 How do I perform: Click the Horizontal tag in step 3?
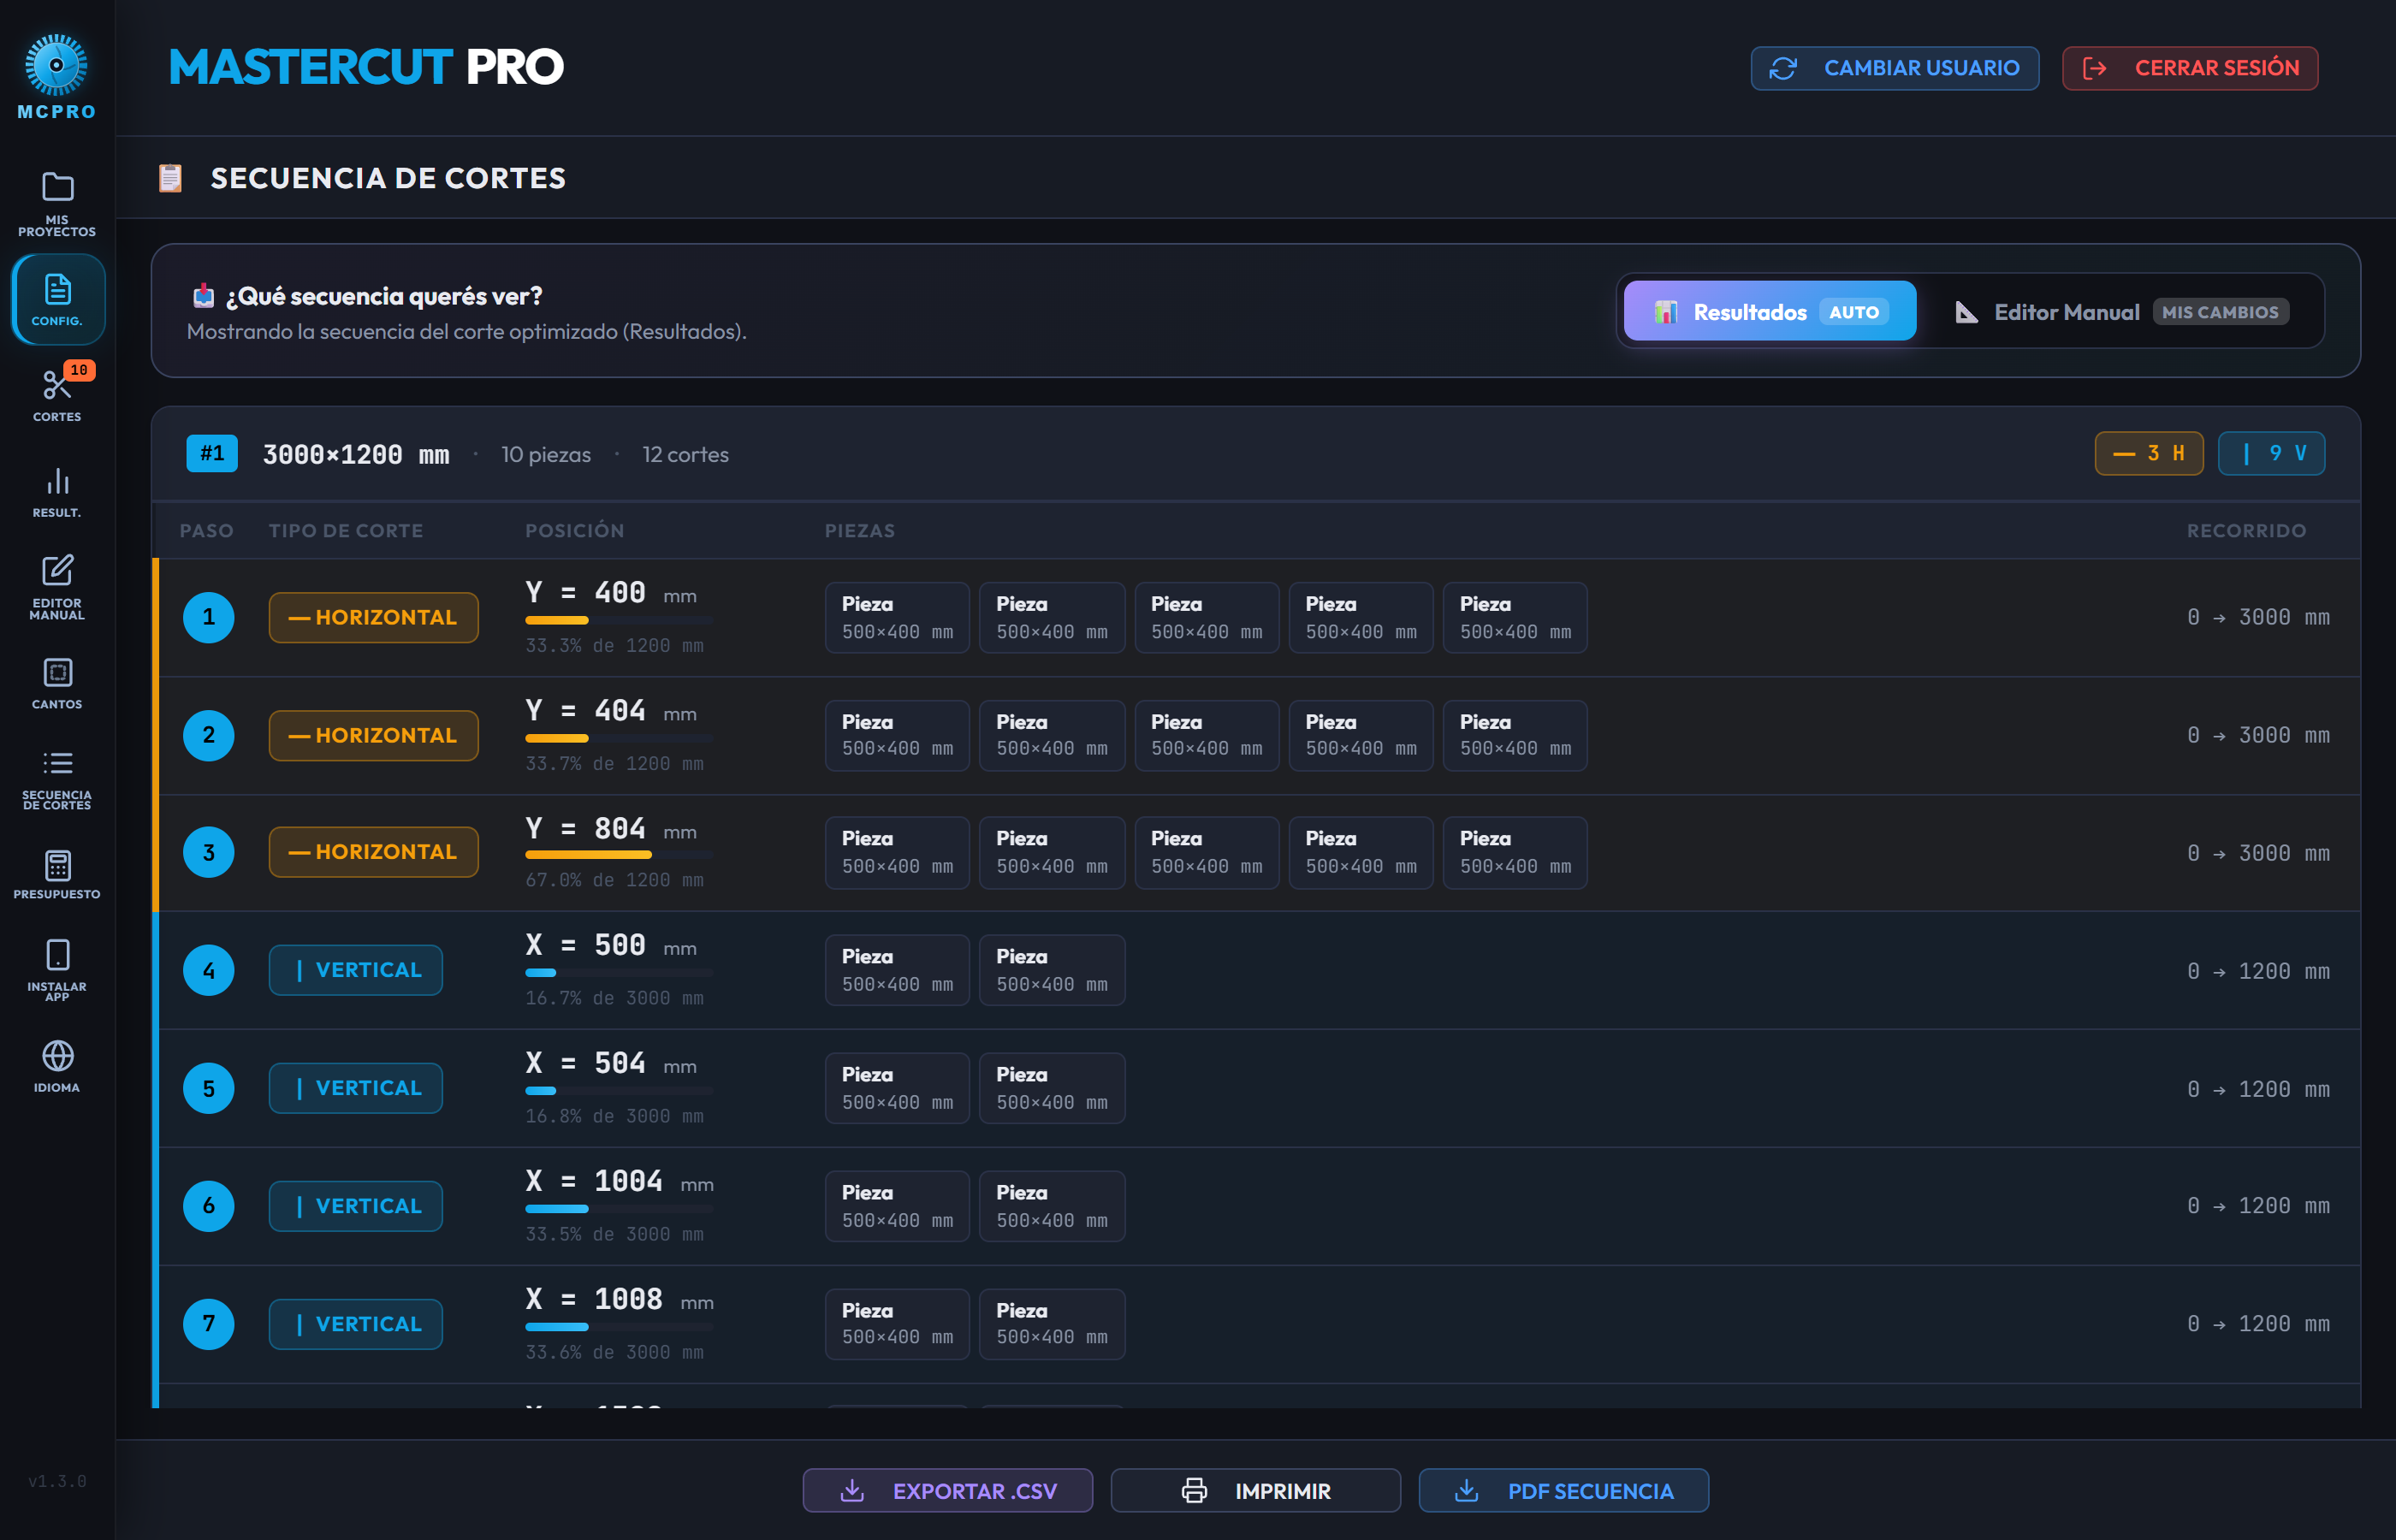[373, 852]
